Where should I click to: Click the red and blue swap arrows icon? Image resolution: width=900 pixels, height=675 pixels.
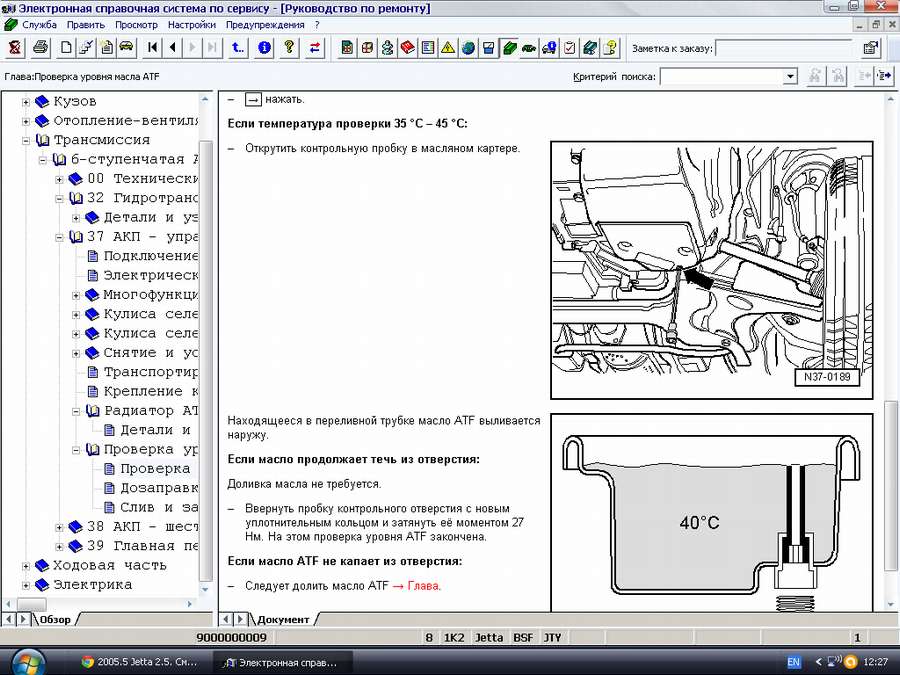[x=315, y=48]
